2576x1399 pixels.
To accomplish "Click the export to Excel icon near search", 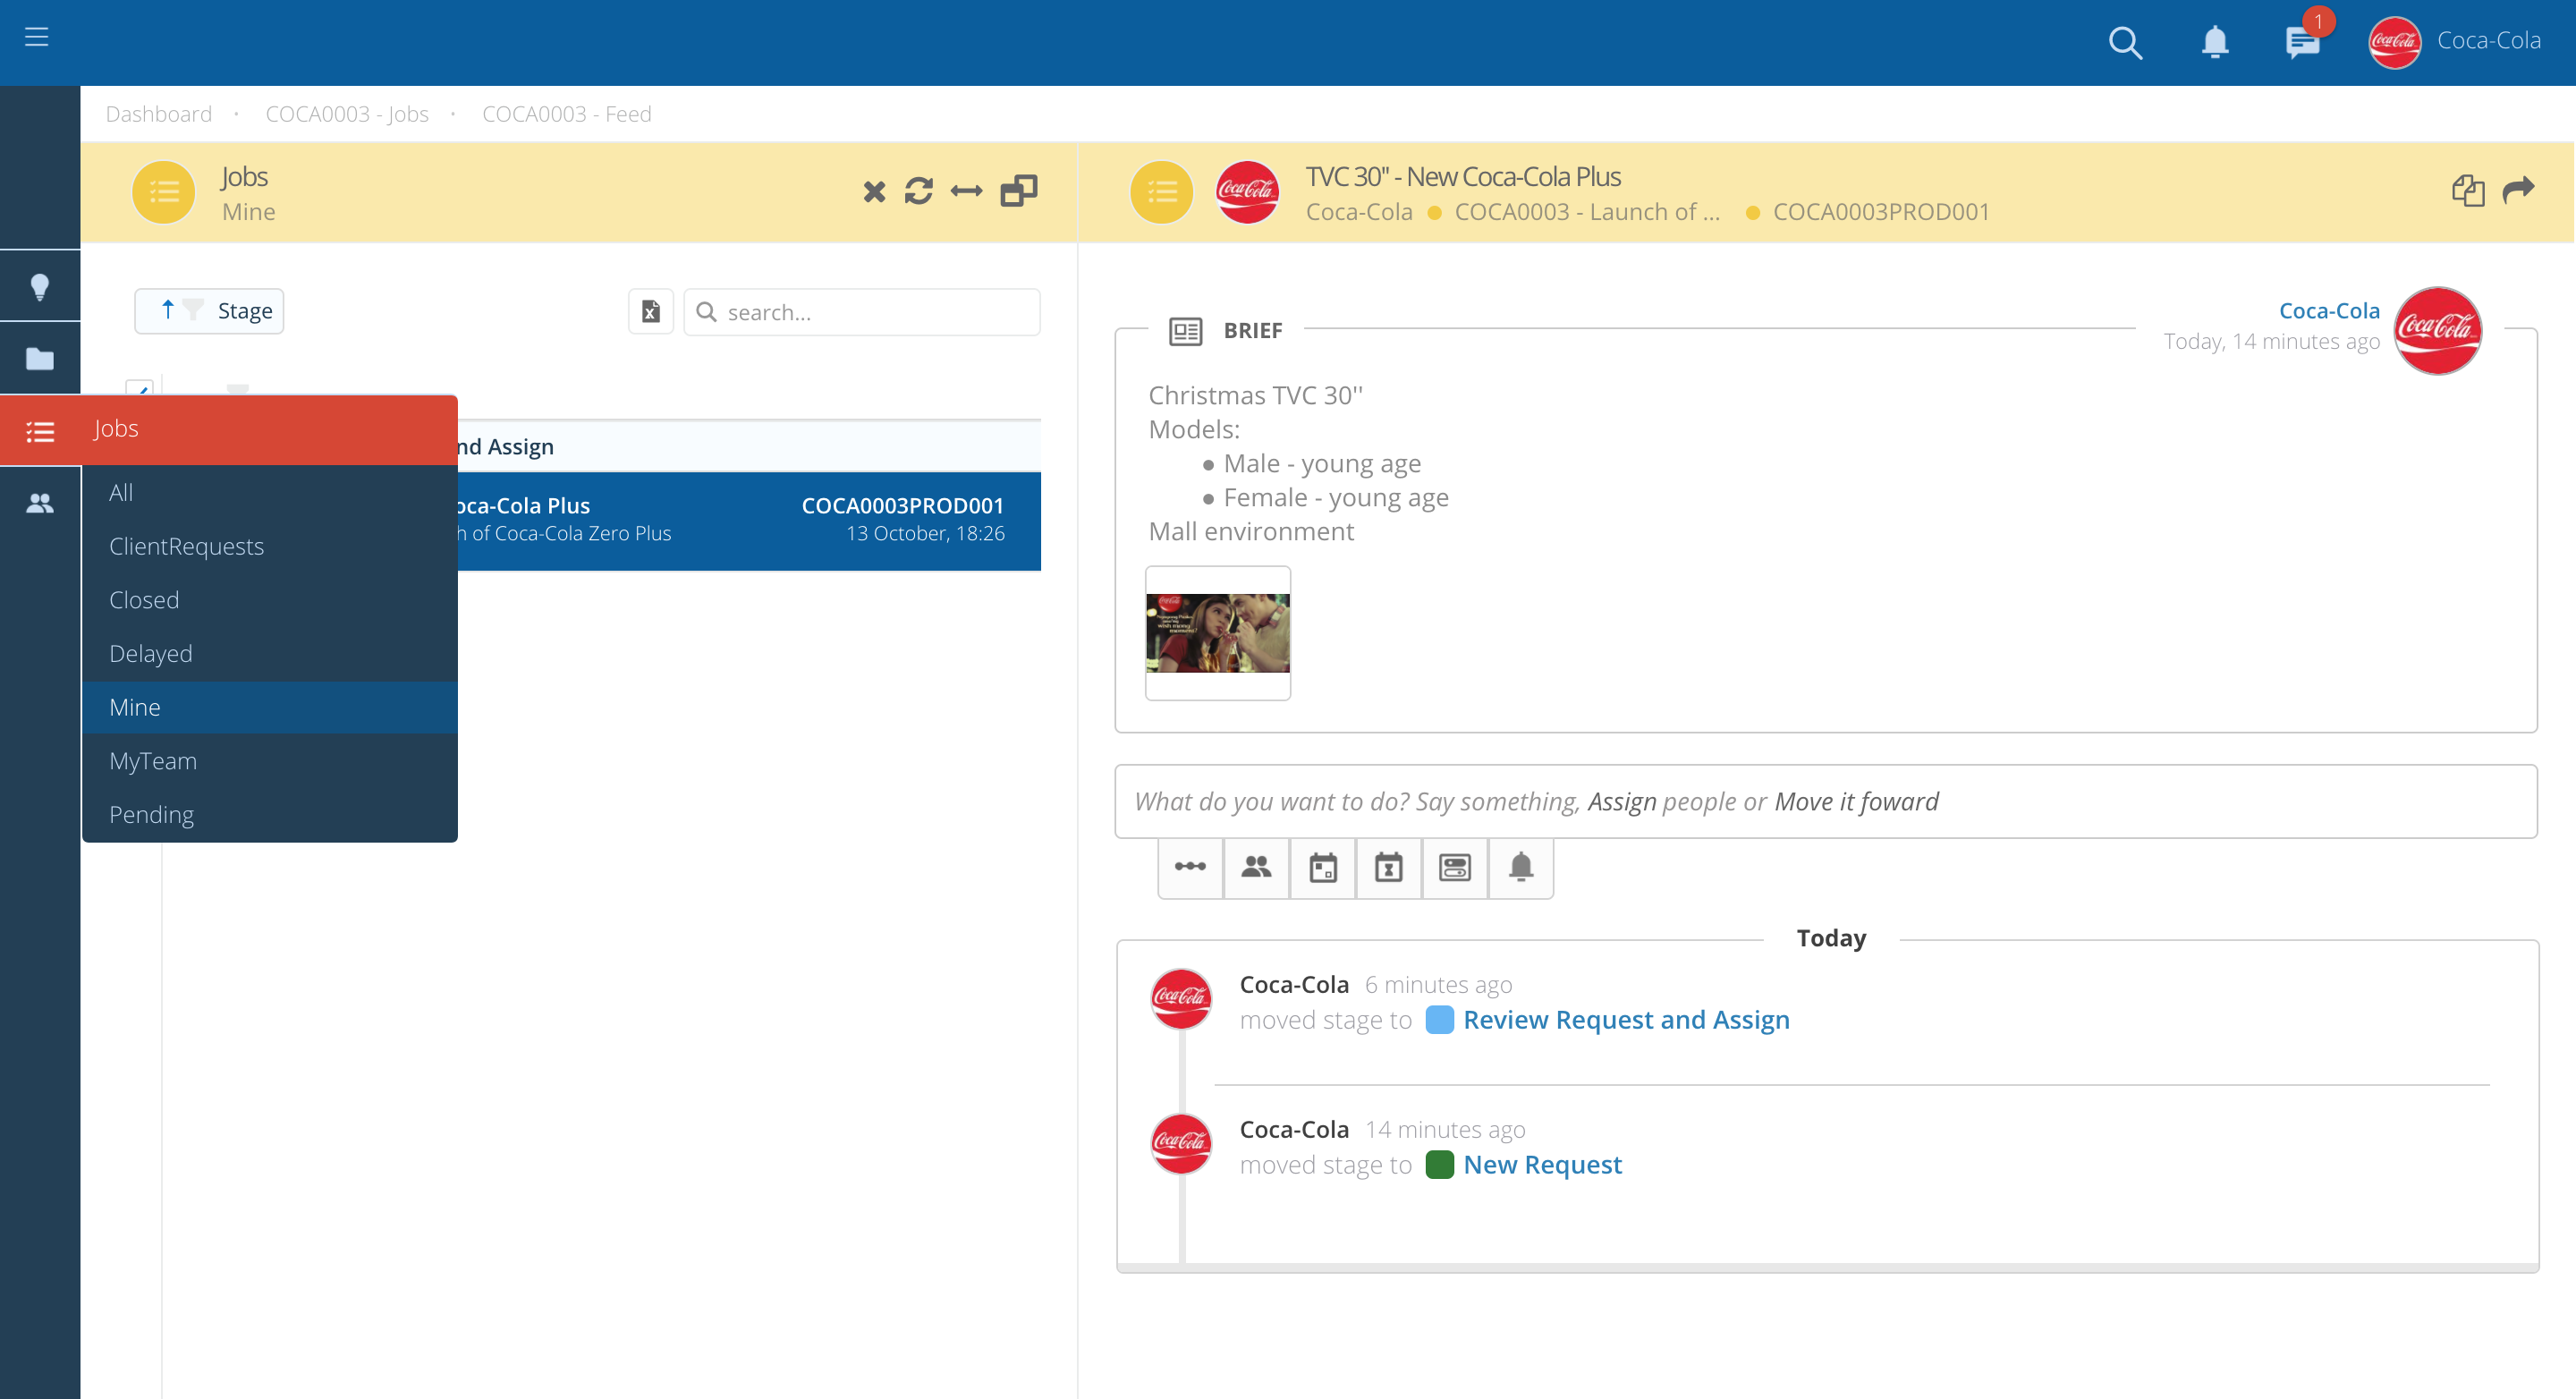I will coord(650,311).
